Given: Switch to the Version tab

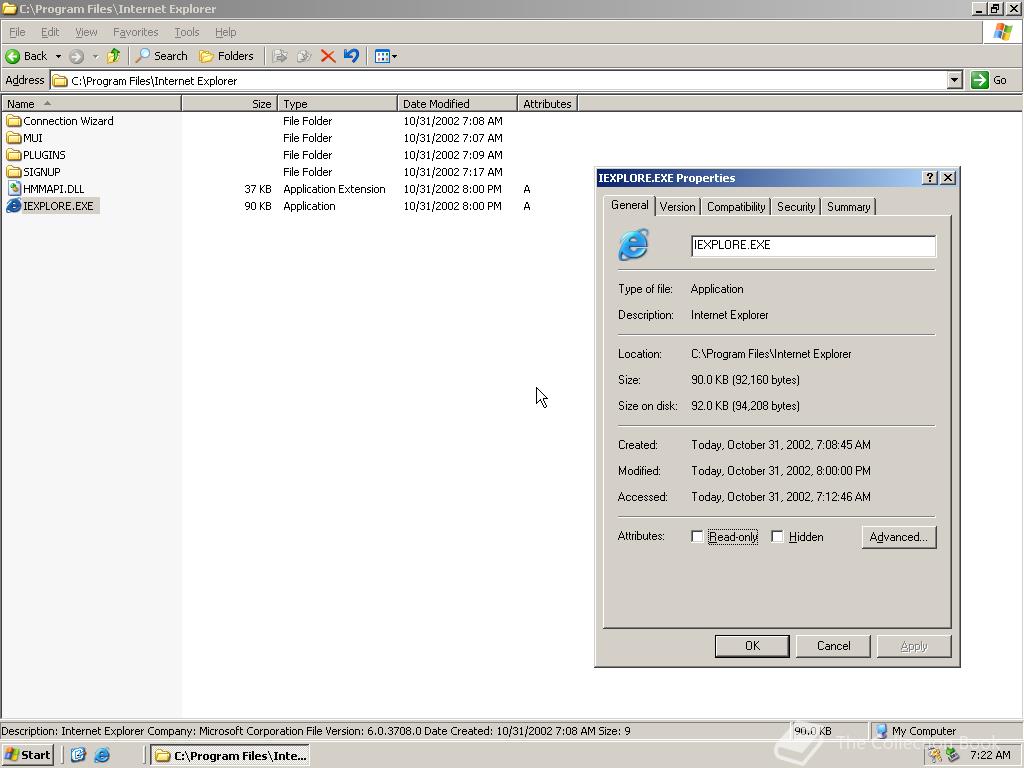Looking at the screenshot, I should (x=677, y=207).
